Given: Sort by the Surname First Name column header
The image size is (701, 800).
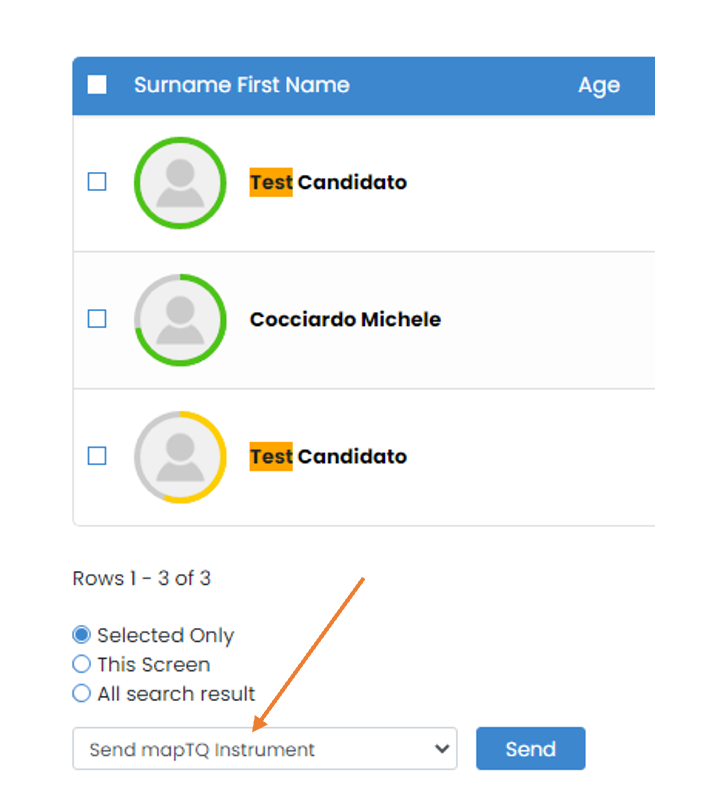Looking at the screenshot, I should tap(242, 85).
